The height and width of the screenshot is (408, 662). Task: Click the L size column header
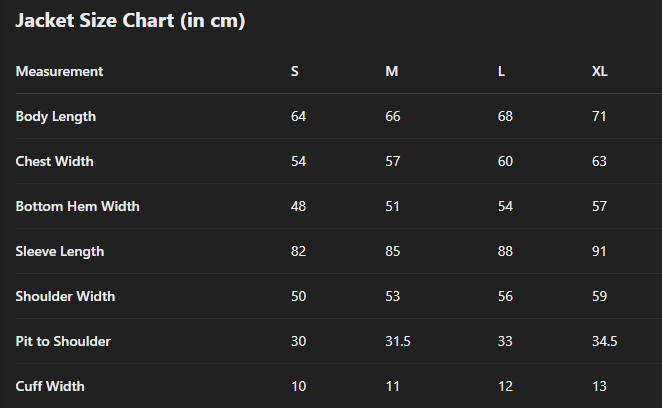point(501,71)
